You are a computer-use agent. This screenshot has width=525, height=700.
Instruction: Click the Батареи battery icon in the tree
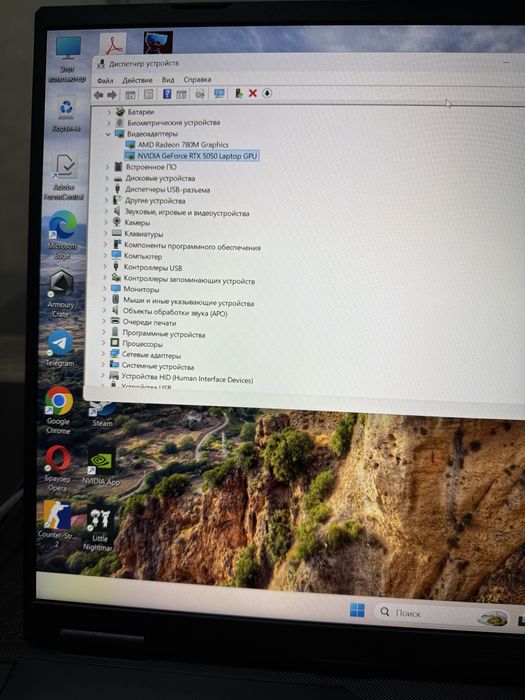pyautogui.click(x=120, y=111)
